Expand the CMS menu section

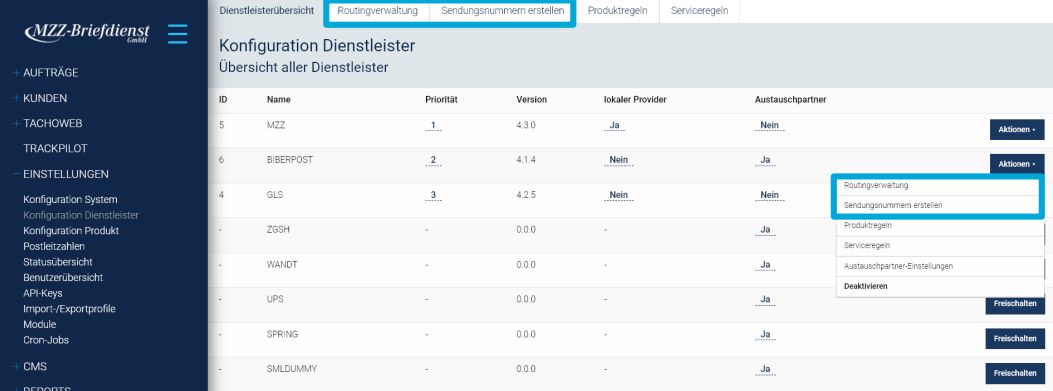coord(34,367)
